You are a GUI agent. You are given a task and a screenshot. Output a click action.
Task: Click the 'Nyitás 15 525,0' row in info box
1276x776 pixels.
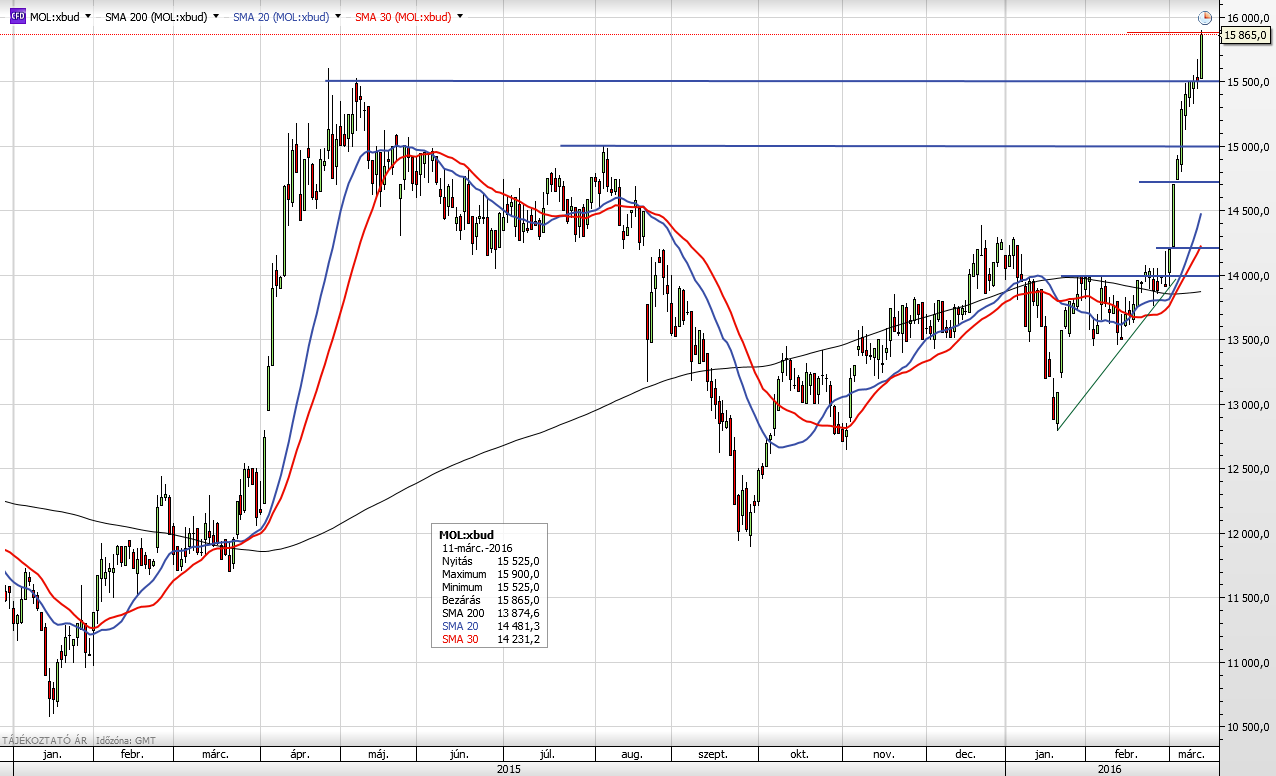(x=490, y=561)
